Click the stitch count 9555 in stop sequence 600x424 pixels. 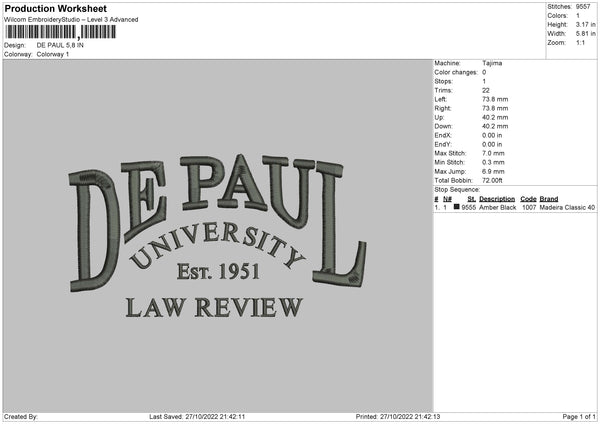468,207
